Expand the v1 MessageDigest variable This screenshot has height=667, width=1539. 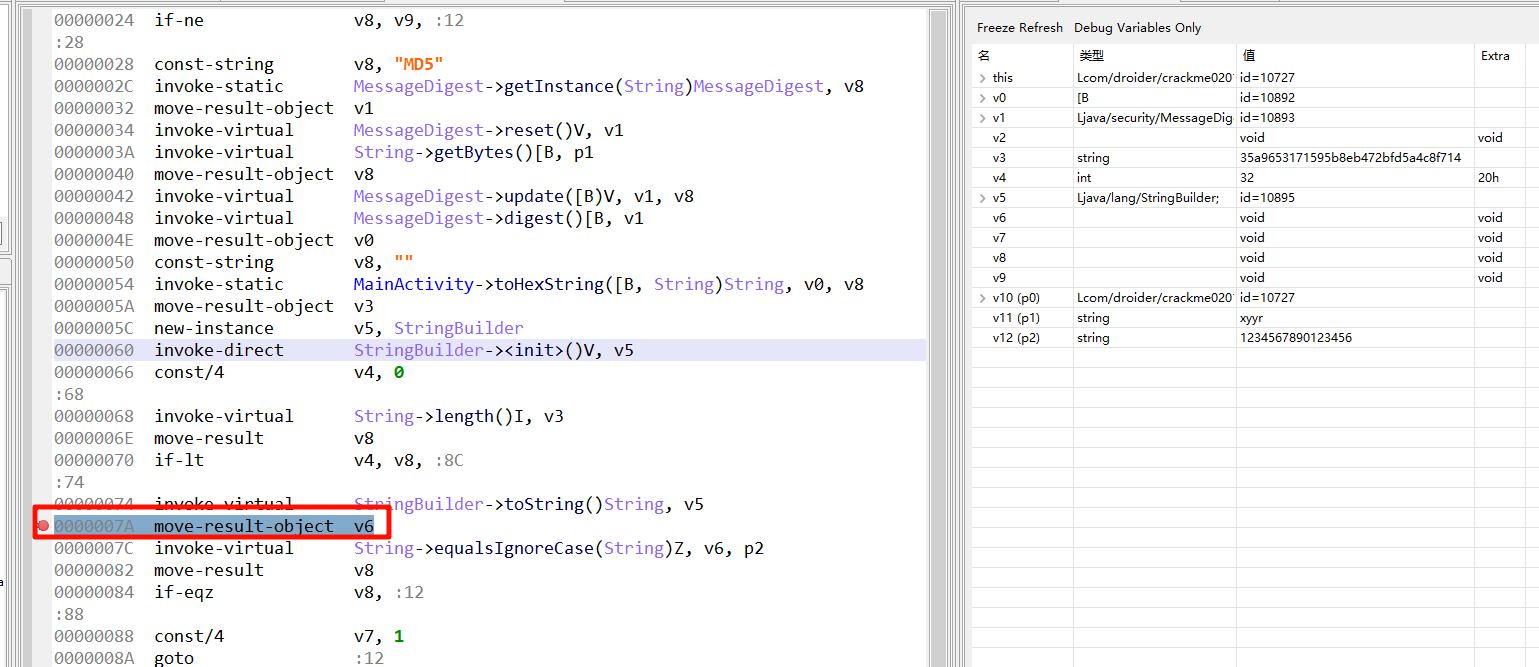982,117
